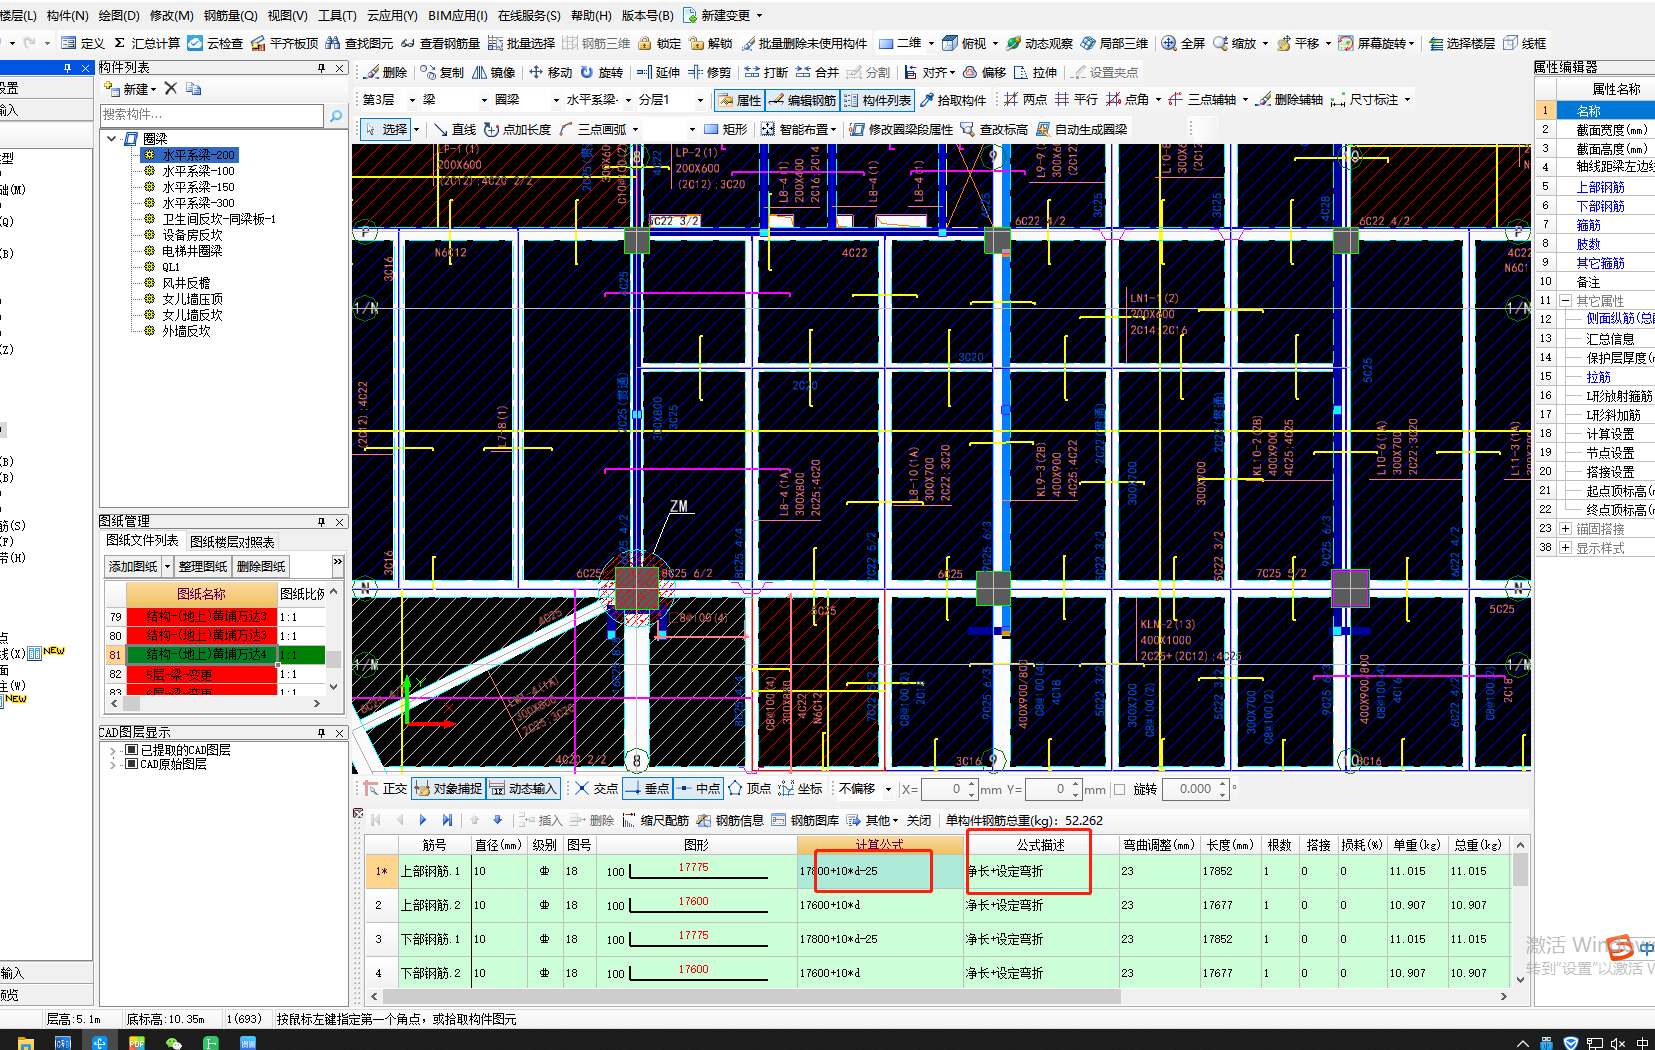This screenshot has height=1050, width=1655.
Task: Expand 锚固搭接 property group
Action: [1566, 529]
